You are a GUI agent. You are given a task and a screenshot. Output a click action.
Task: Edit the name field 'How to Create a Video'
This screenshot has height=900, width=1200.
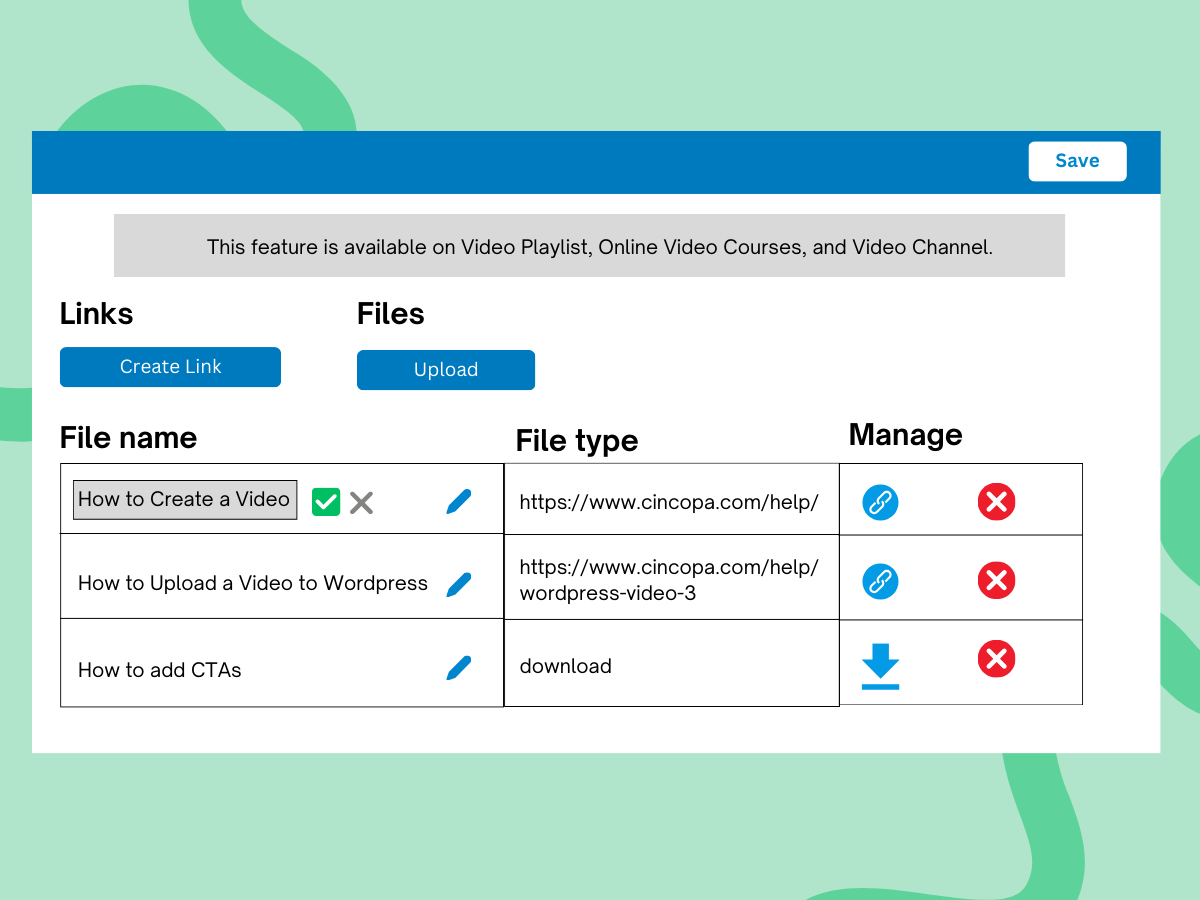(x=185, y=500)
